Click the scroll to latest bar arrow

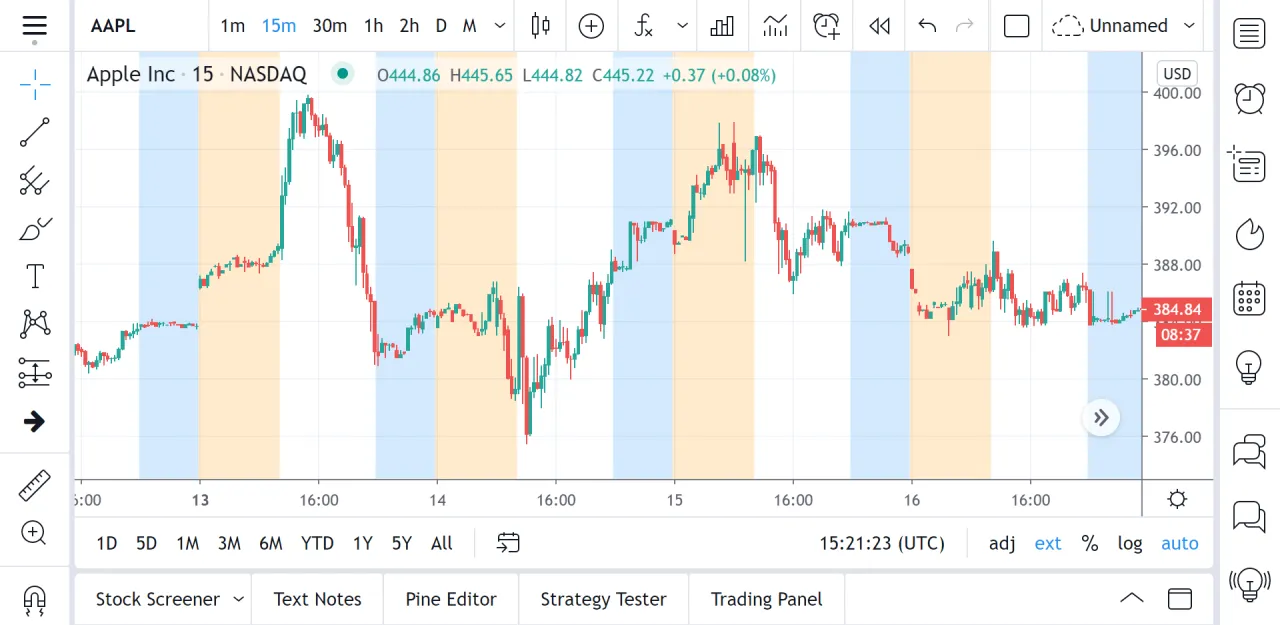[x=1101, y=418]
